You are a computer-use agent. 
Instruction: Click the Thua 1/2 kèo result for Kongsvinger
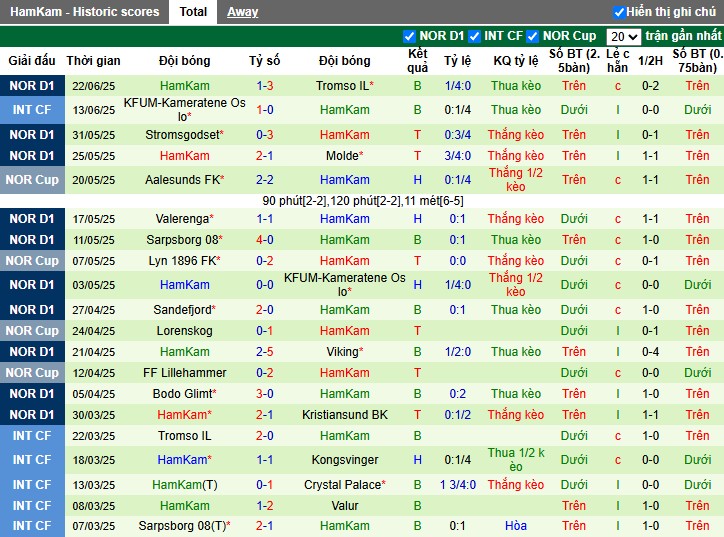click(516, 460)
